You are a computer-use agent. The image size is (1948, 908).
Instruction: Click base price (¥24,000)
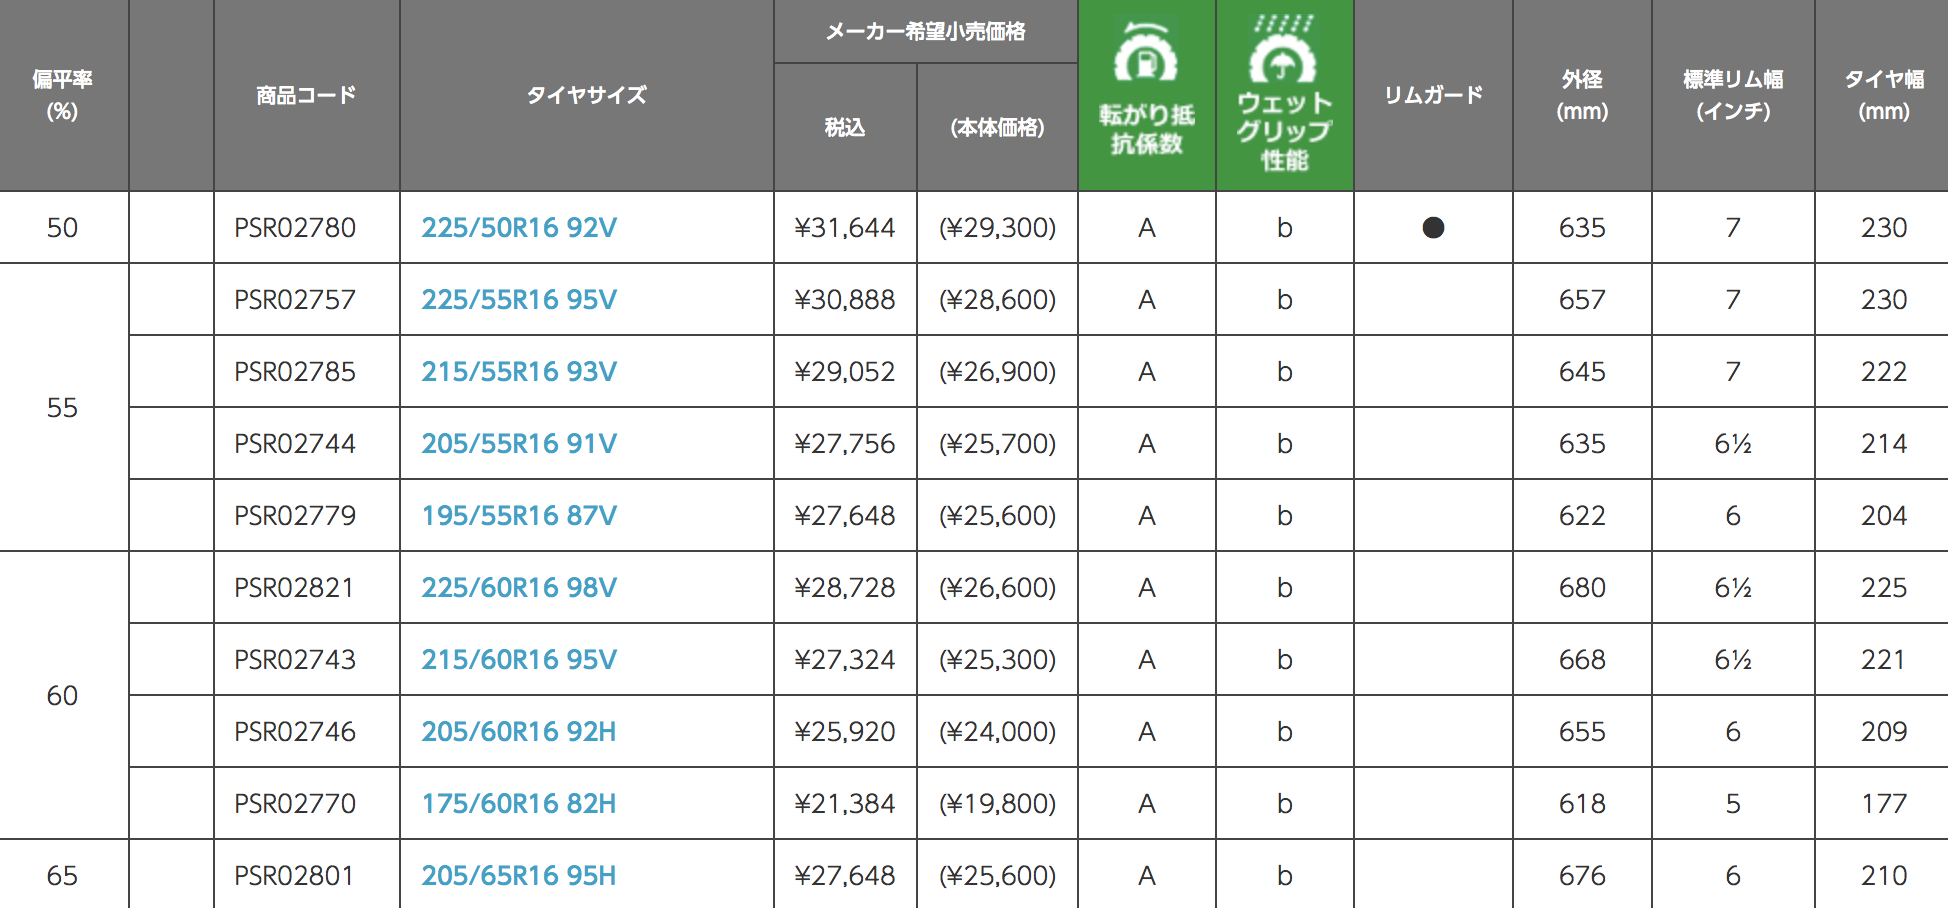[x=997, y=732]
